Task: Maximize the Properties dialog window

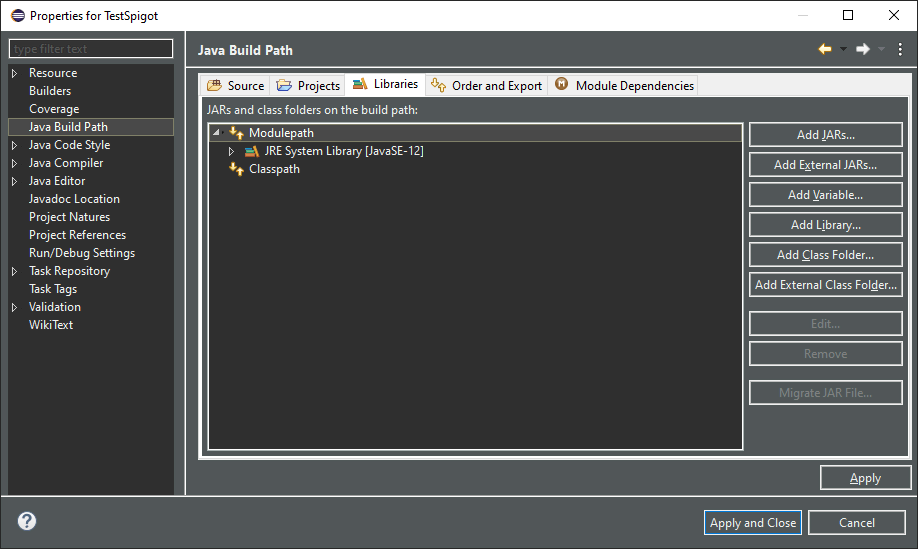Action: point(848,15)
